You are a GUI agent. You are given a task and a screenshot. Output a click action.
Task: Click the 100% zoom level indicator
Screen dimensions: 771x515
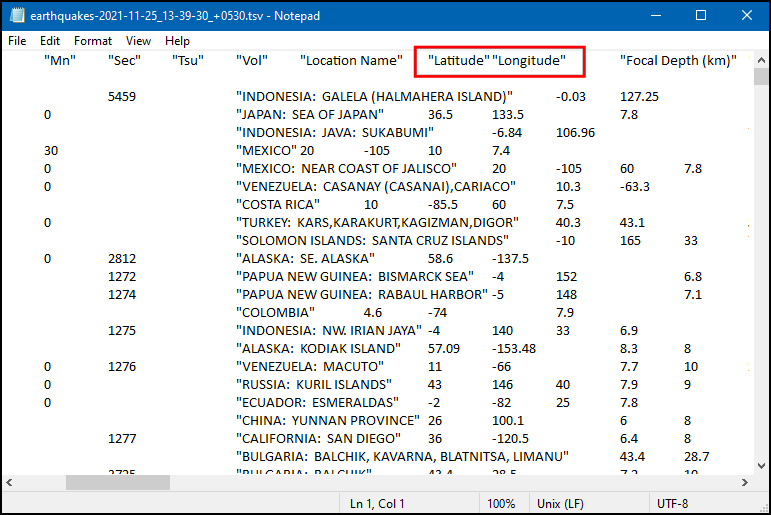[x=501, y=502]
